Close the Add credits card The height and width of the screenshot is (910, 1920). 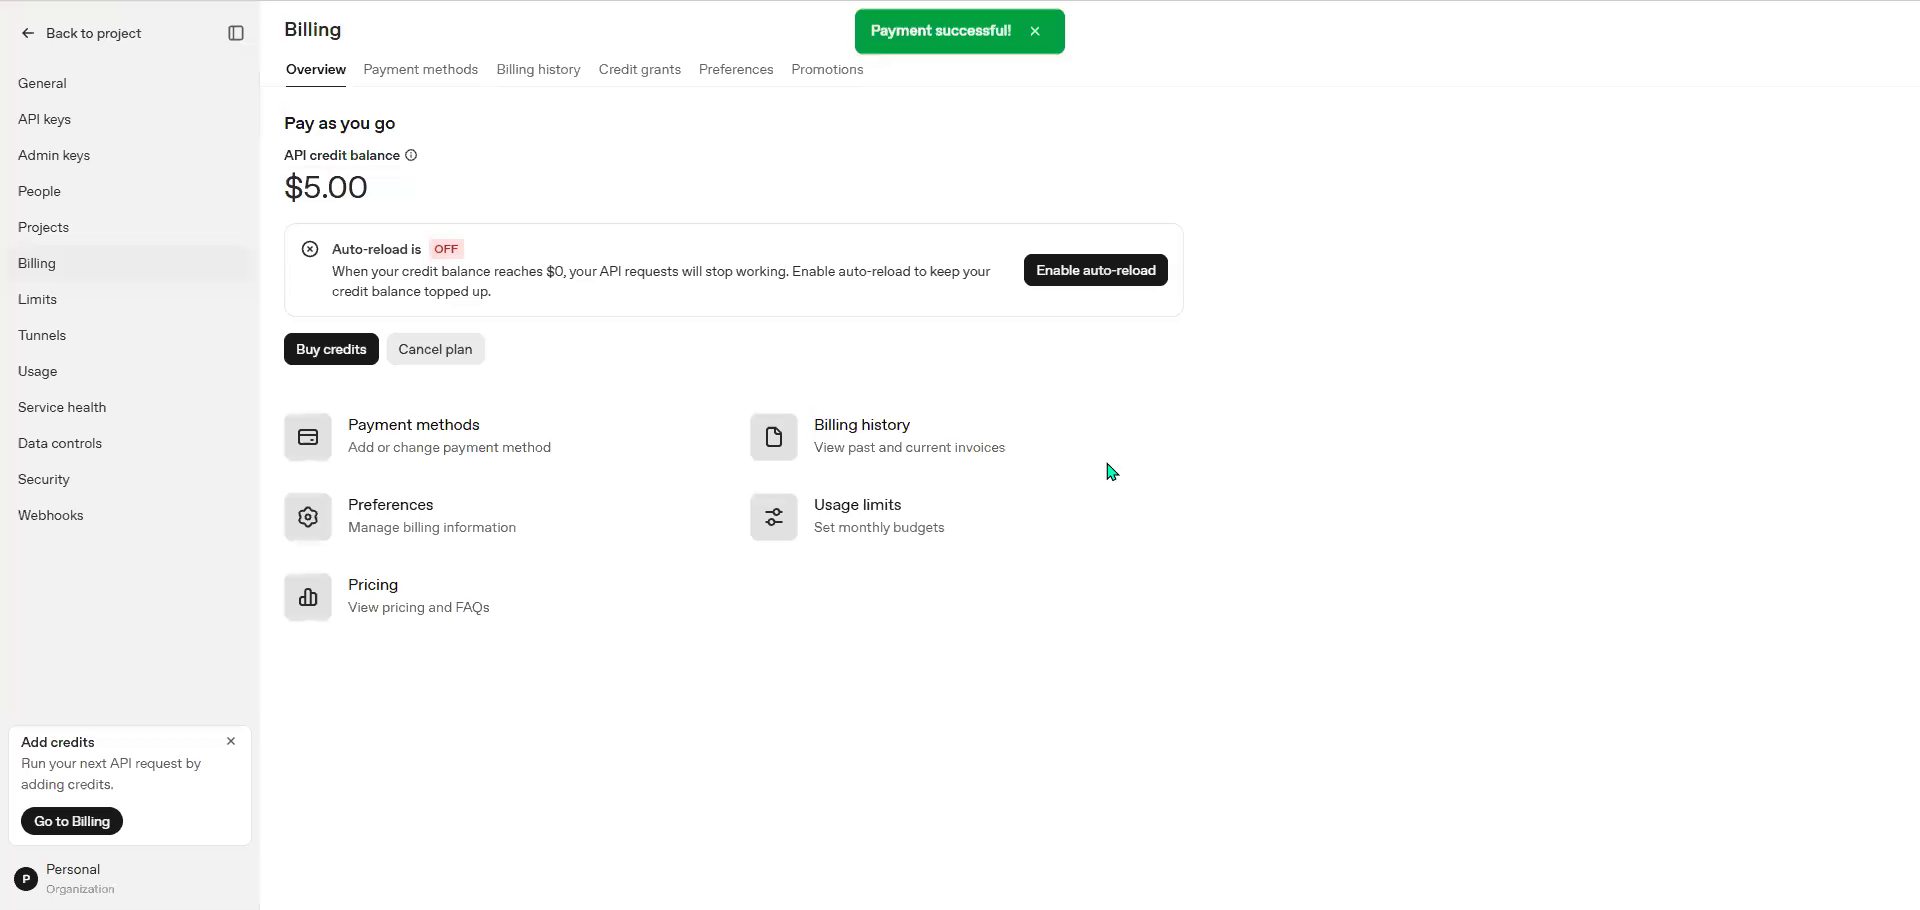pos(231,741)
